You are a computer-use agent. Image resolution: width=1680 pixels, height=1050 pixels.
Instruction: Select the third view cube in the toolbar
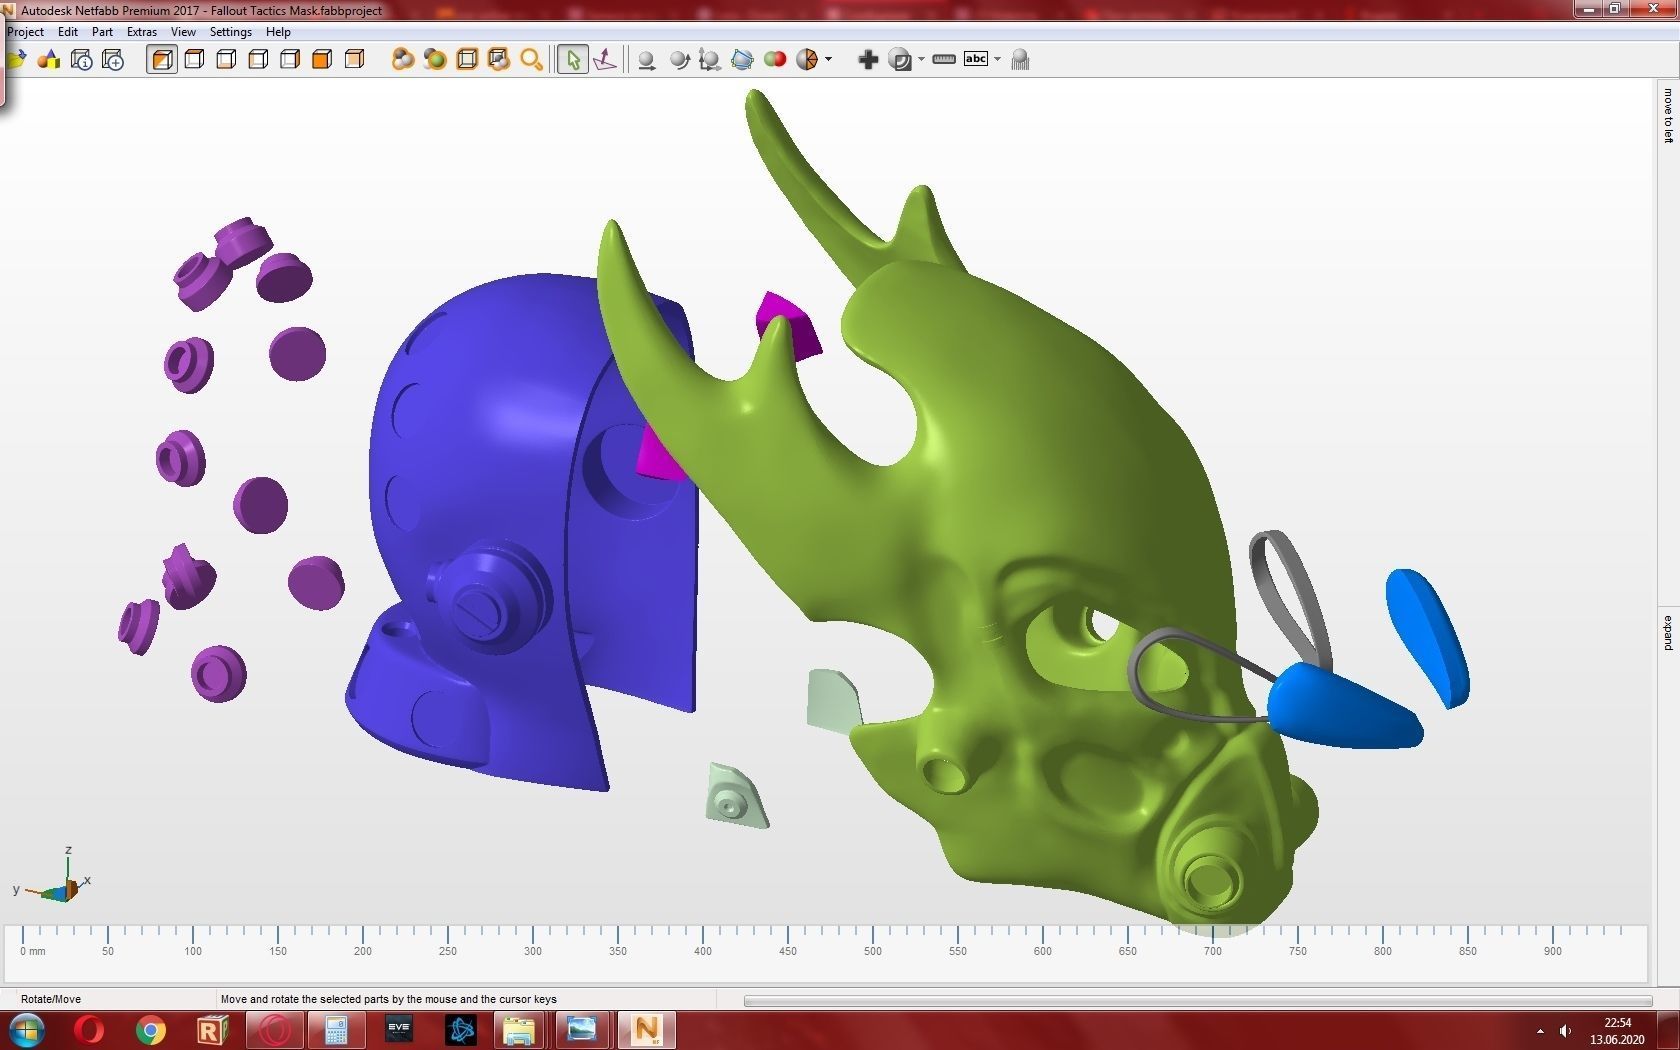(226, 60)
